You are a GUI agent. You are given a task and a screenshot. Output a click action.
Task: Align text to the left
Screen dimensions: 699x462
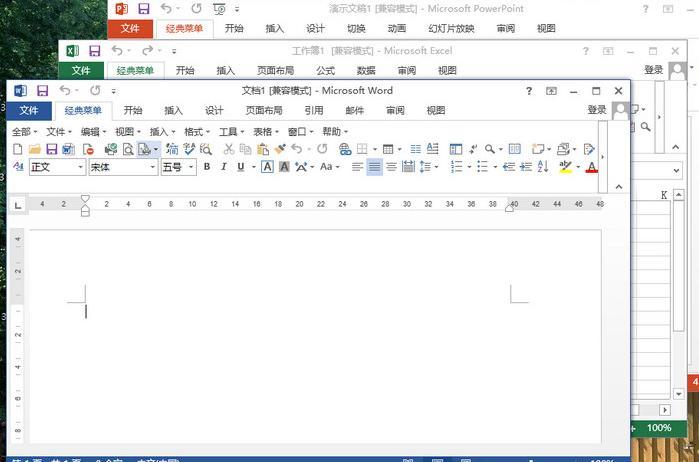point(357,167)
